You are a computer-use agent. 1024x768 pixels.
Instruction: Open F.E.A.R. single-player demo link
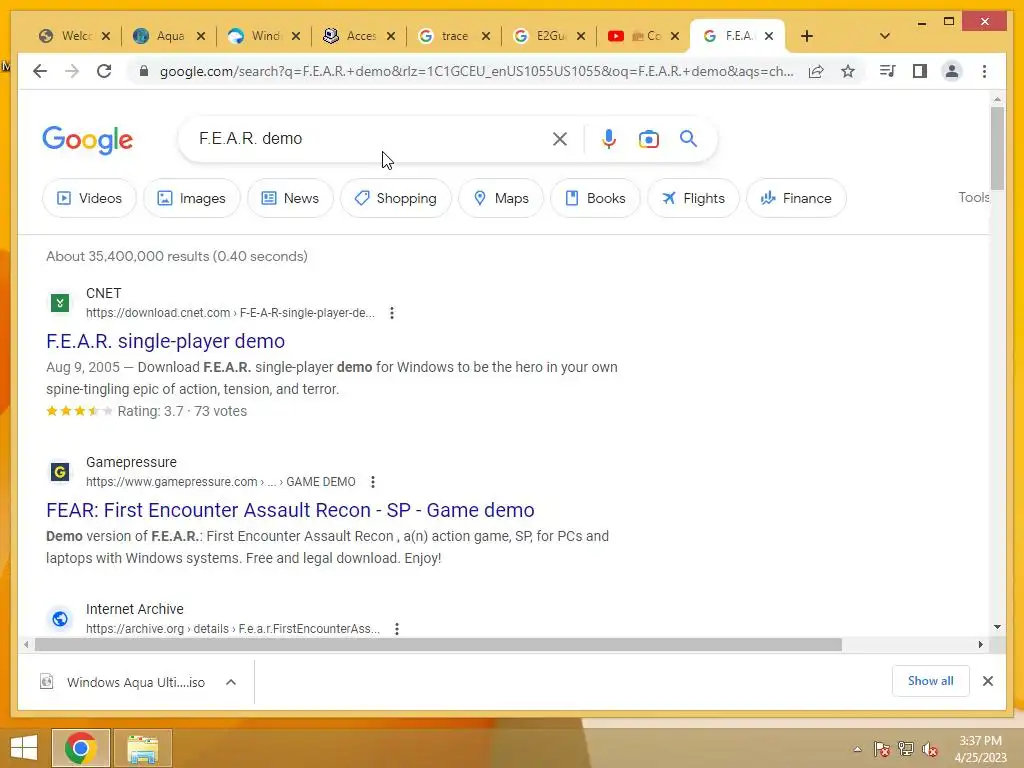[x=165, y=341]
